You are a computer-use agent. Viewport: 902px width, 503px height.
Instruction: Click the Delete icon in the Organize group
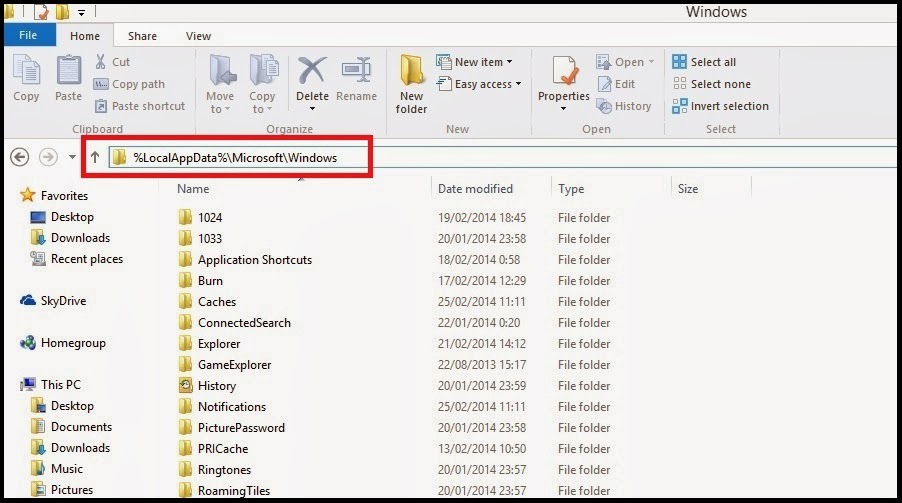click(312, 71)
